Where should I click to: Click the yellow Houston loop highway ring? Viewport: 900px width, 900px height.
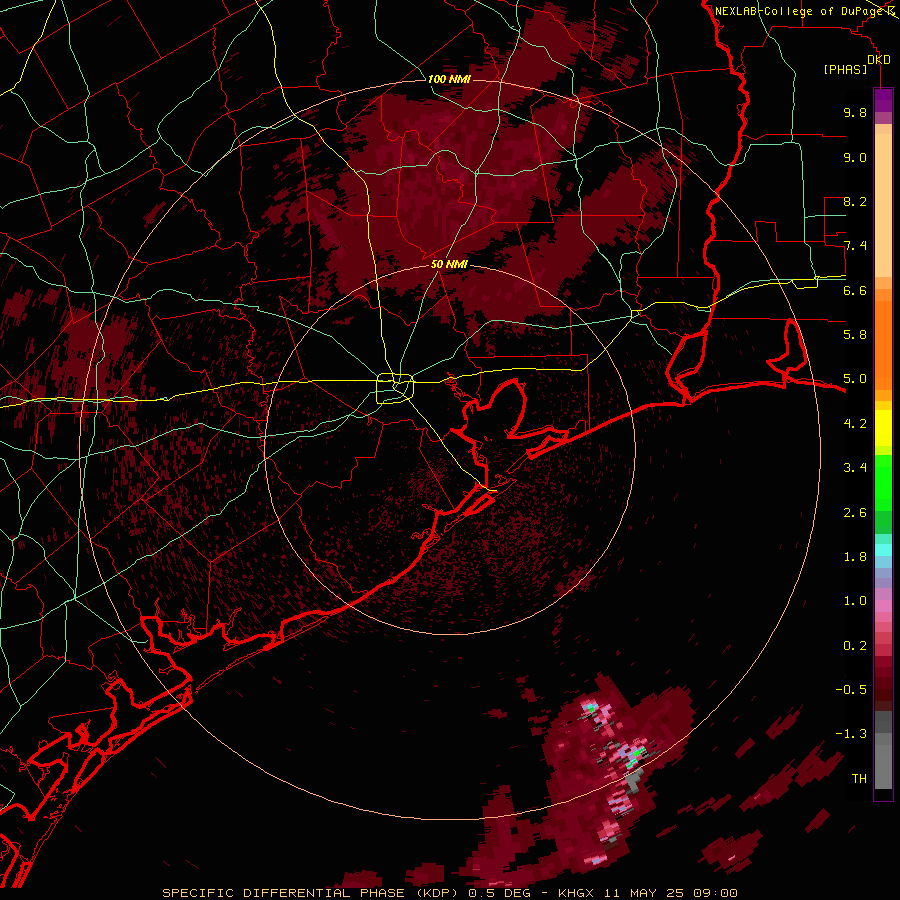point(395,389)
